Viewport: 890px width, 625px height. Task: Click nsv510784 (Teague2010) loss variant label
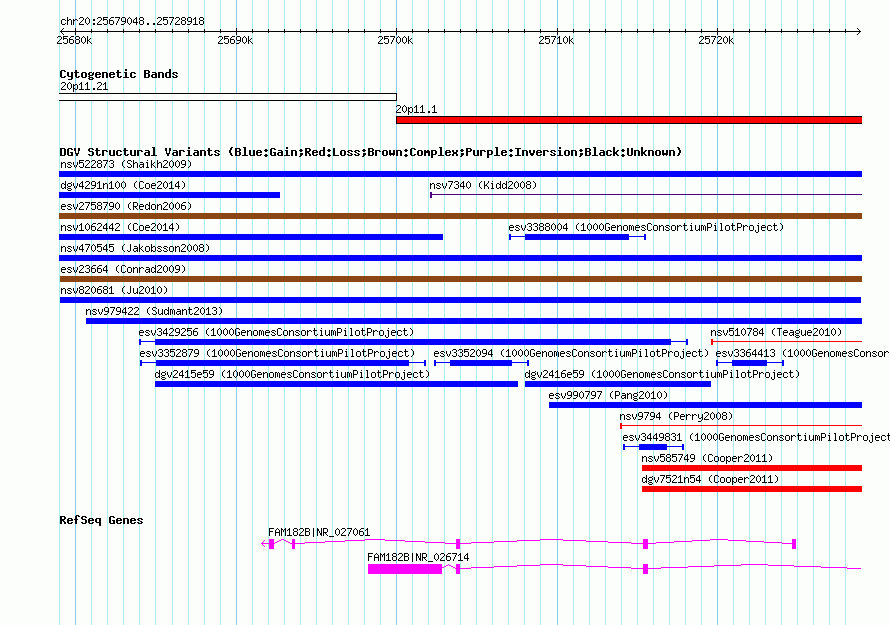pos(776,332)
